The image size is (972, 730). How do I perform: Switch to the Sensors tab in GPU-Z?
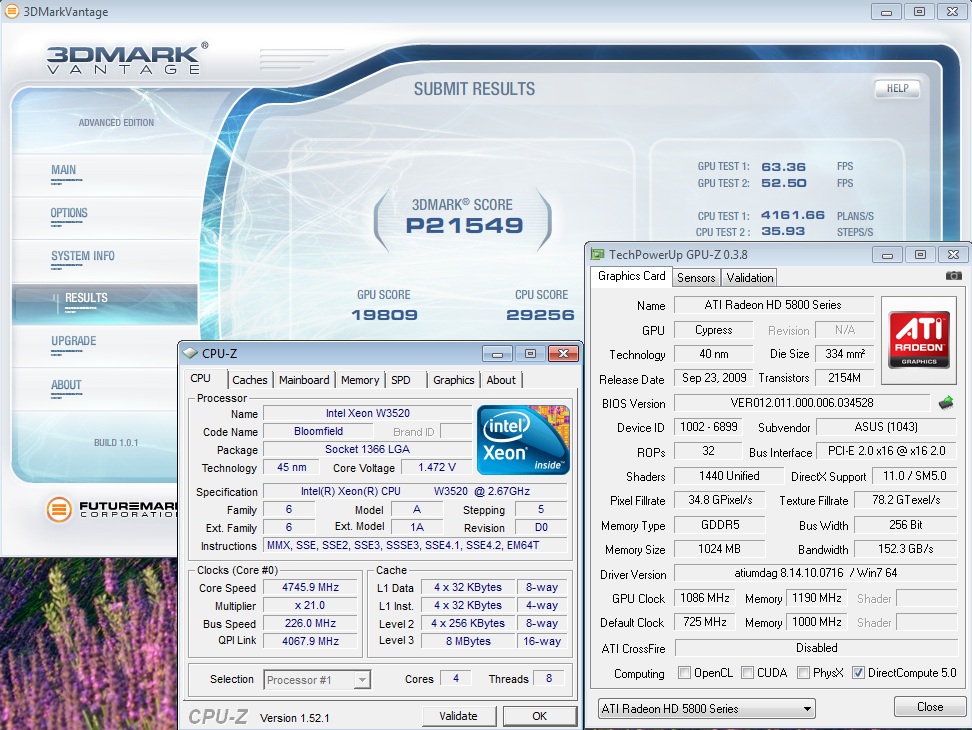point(696,278)
